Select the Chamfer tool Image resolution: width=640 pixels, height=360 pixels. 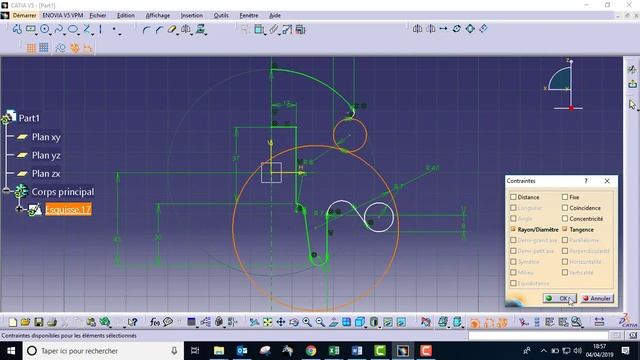[159, 29]
